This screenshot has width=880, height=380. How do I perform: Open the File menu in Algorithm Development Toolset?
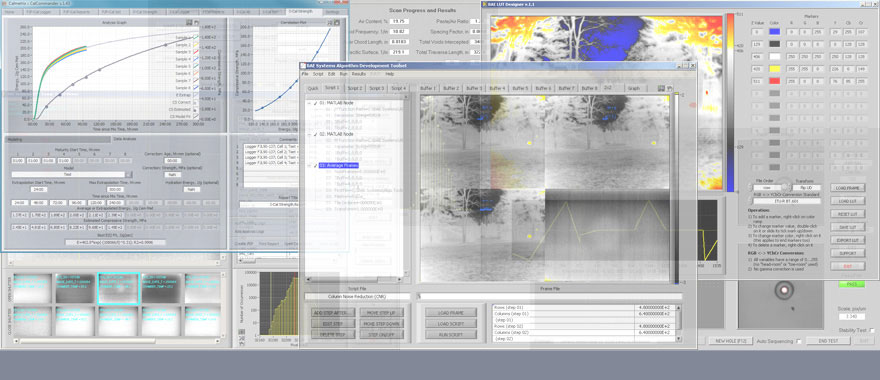[x=305, y=74]
